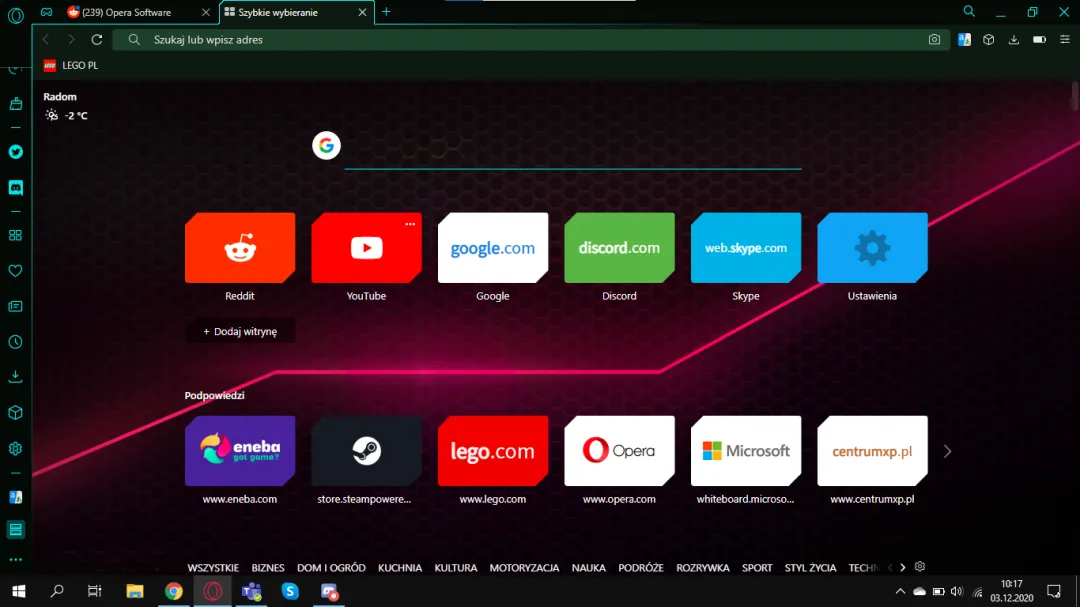
Task: Open the Ustawienia settings tile
Action: click(x=872, y=247)
